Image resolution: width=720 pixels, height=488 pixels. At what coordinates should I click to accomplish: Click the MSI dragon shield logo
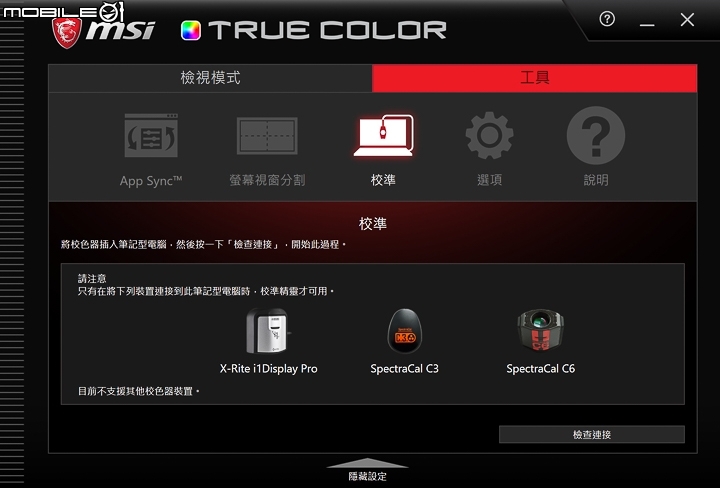[67, 32]
